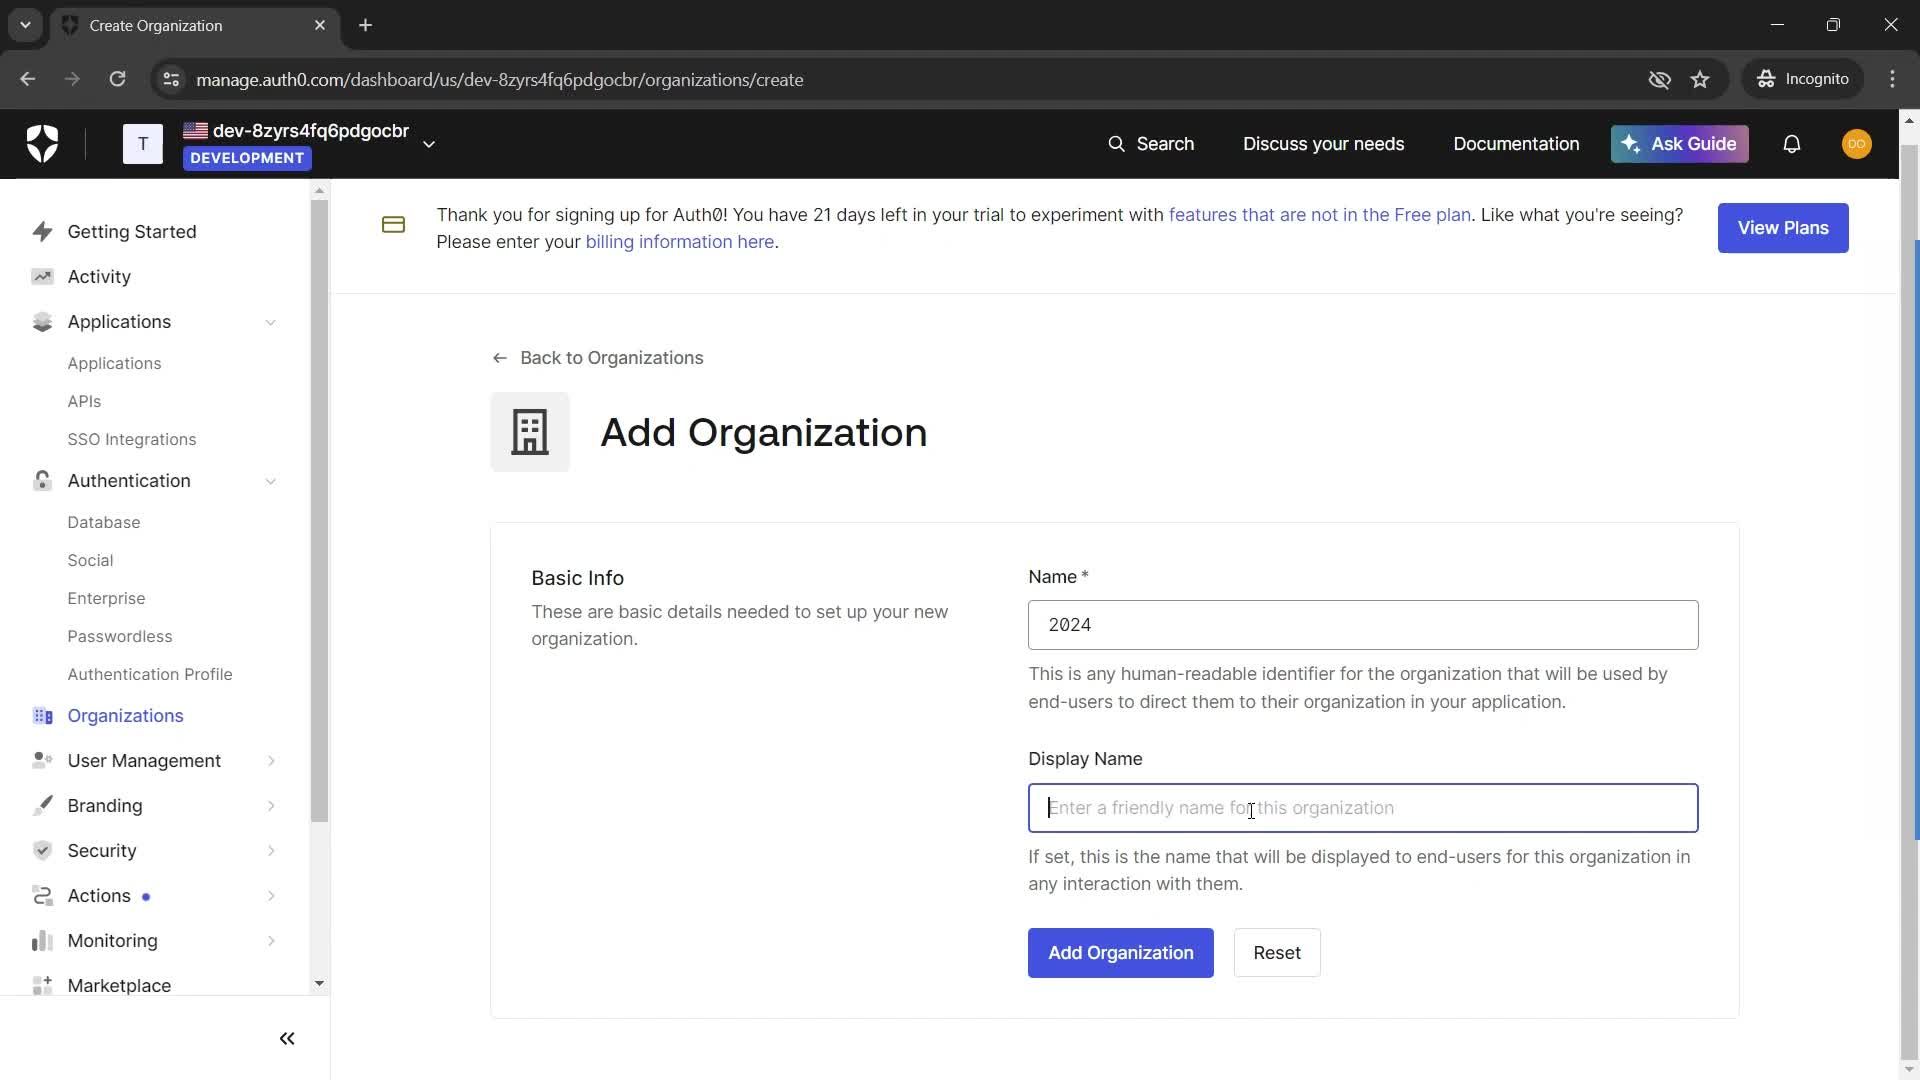Viewport: 1920px width, 1080px height.
Task: Open Activity in the sidebar
Action: [x=99, y=277]
